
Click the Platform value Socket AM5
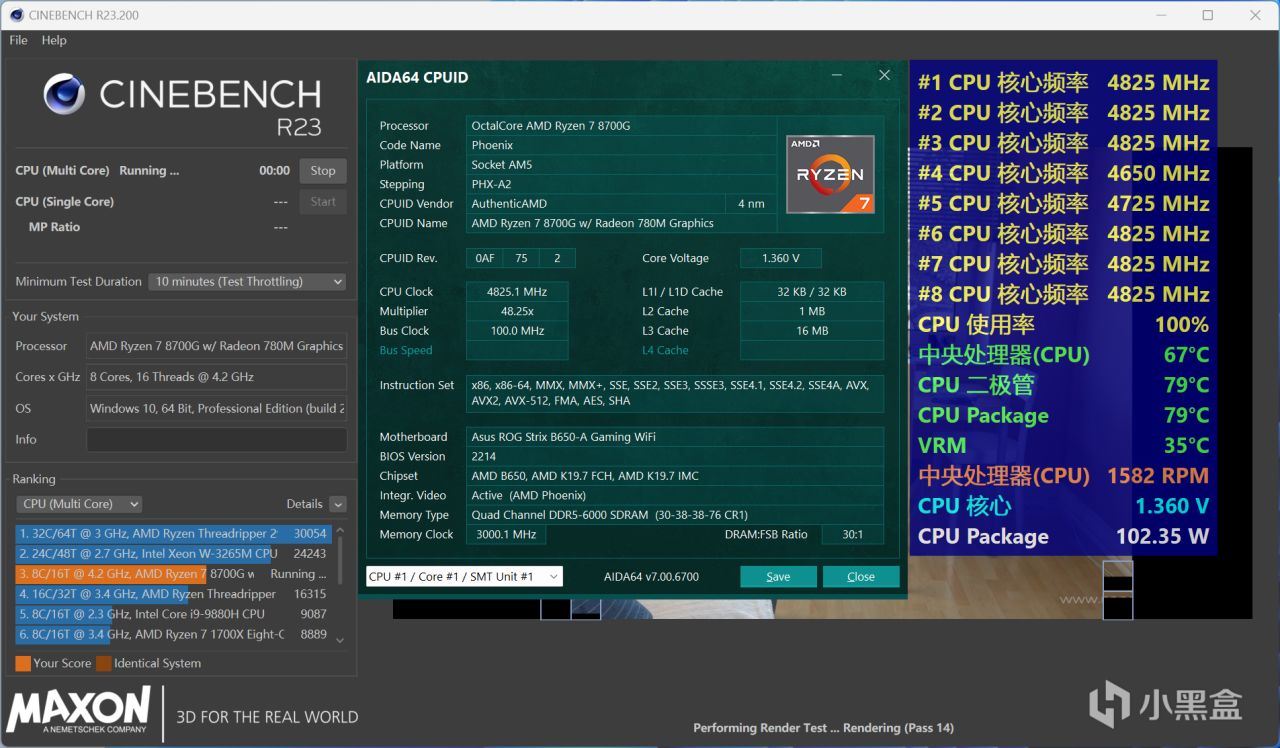click(621, 165)
